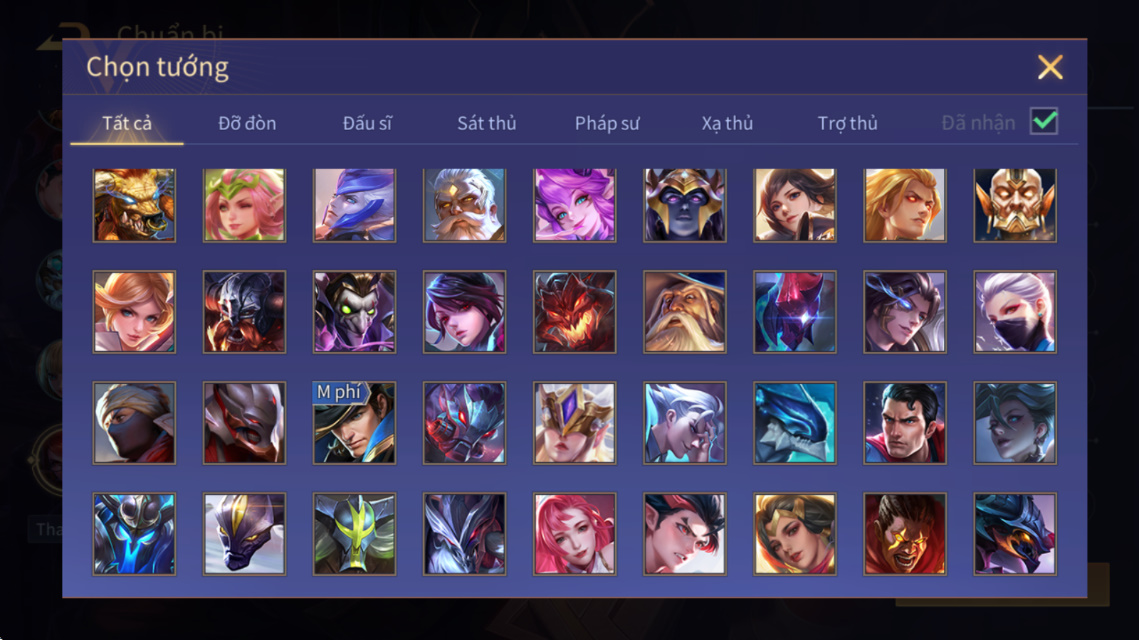The height and width of the screenshot is (640, 1139).
Task: View the "Trợ thủ" support tab
Action: [848, 123]
